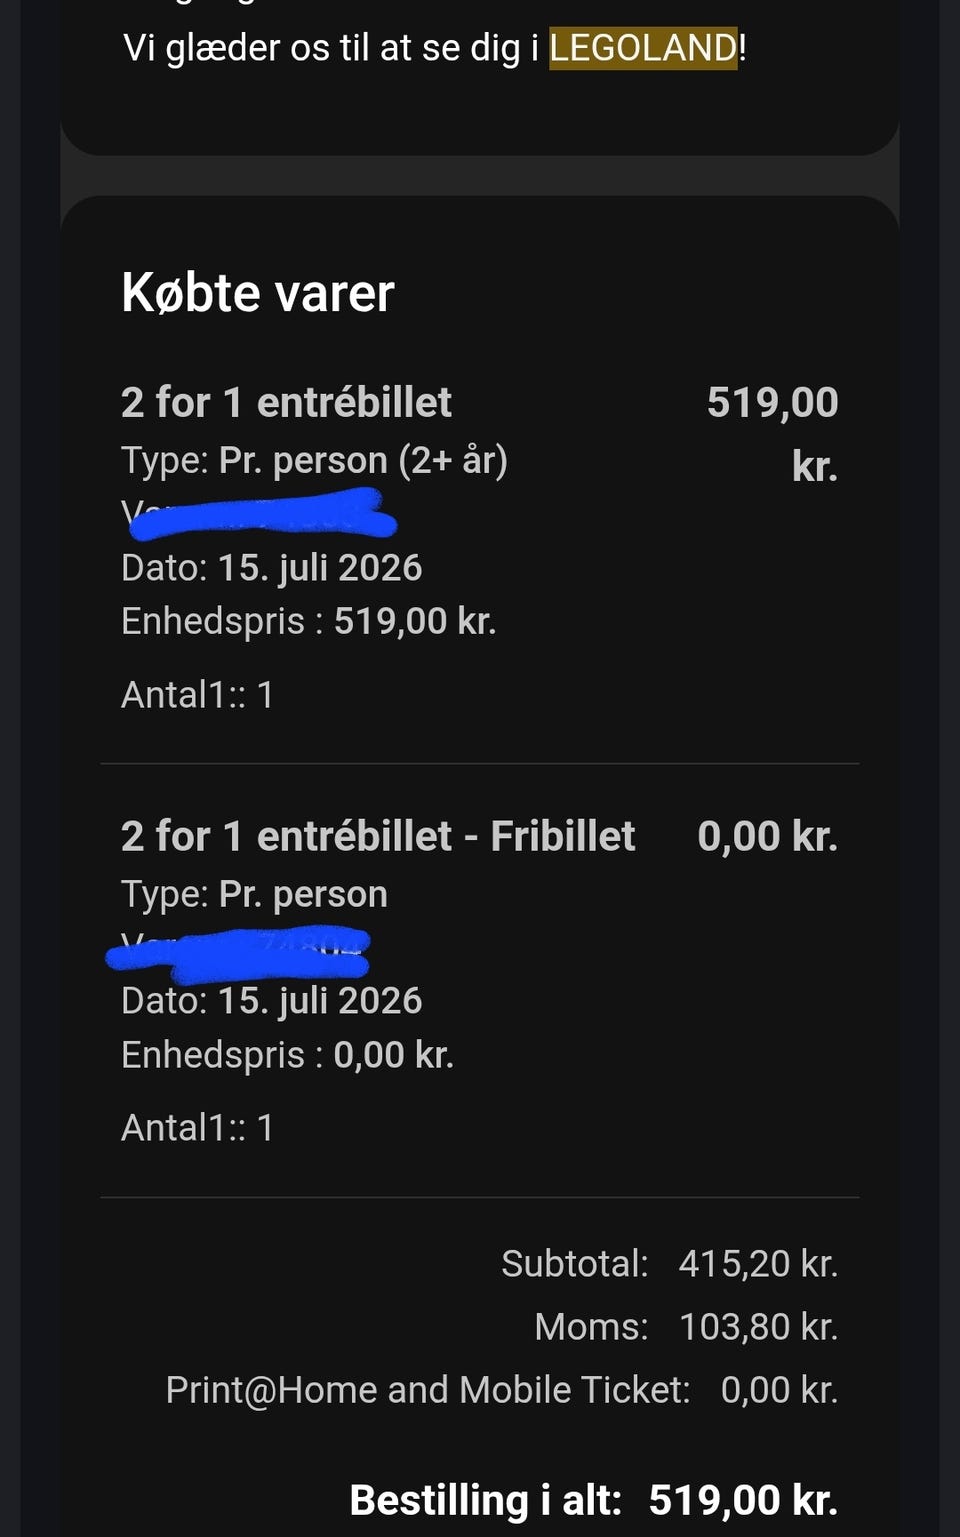The image size is (960, 1537).
Task: Tap the Subtotal: 415,20 kr. row
Action: [x=669, y=1264]
